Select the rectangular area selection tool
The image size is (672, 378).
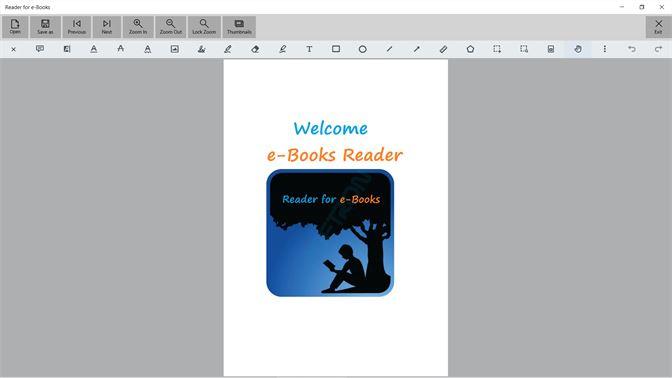coord(497,49)
